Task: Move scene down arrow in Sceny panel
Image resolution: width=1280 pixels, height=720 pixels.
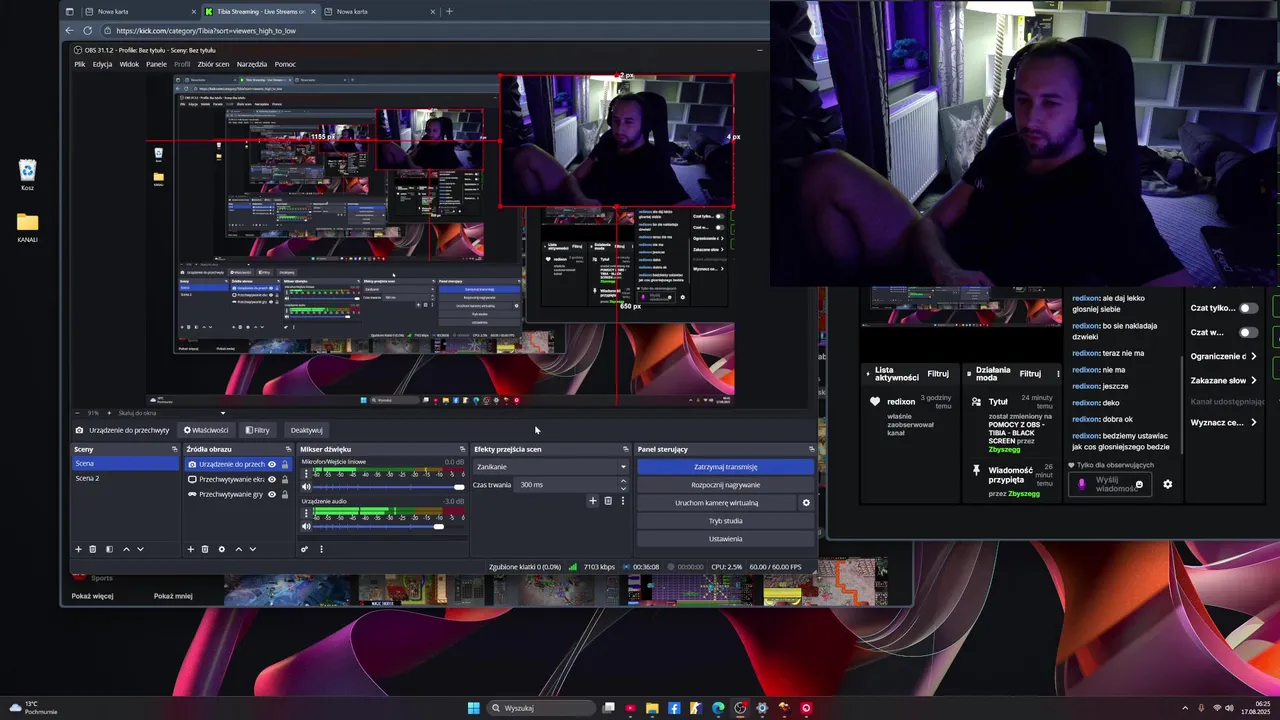Action: pyautogui.click(x=140, y=549)
